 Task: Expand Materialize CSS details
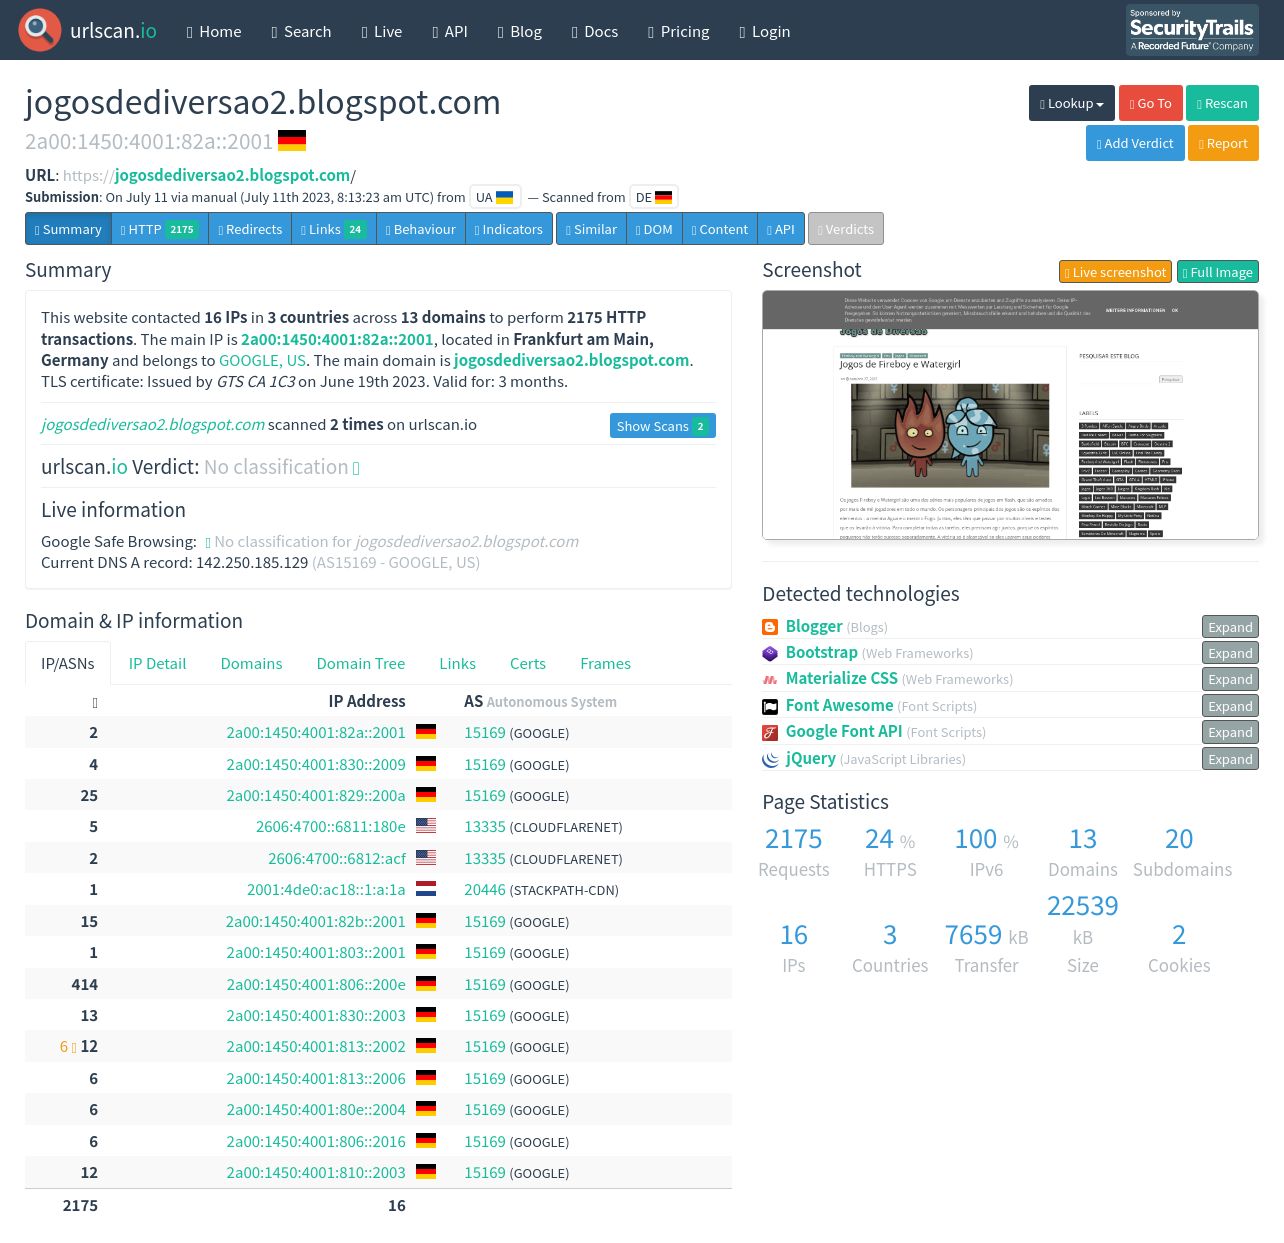tap(1230, 679)
